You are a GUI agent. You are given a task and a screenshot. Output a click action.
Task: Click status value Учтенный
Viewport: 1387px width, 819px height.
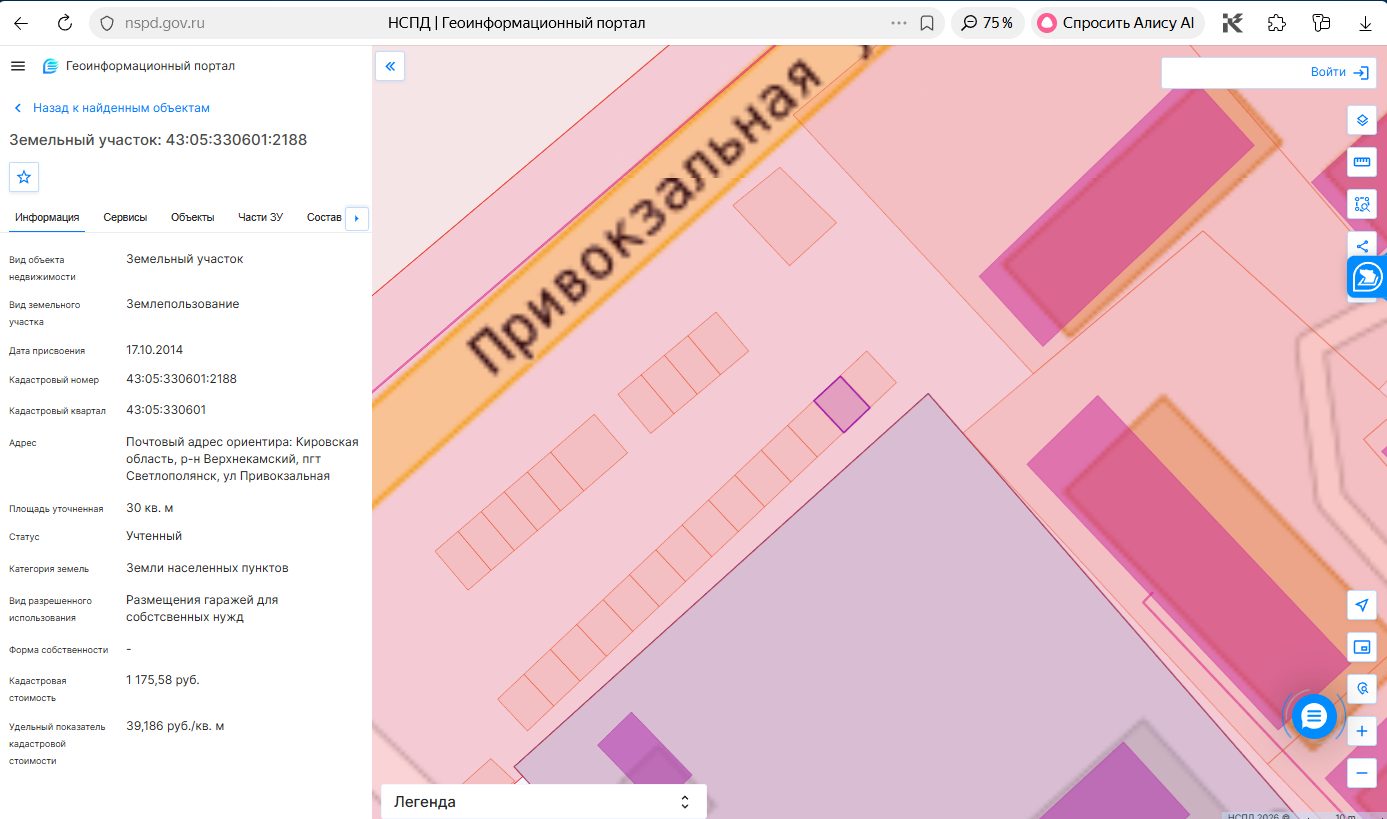(154, 536)
